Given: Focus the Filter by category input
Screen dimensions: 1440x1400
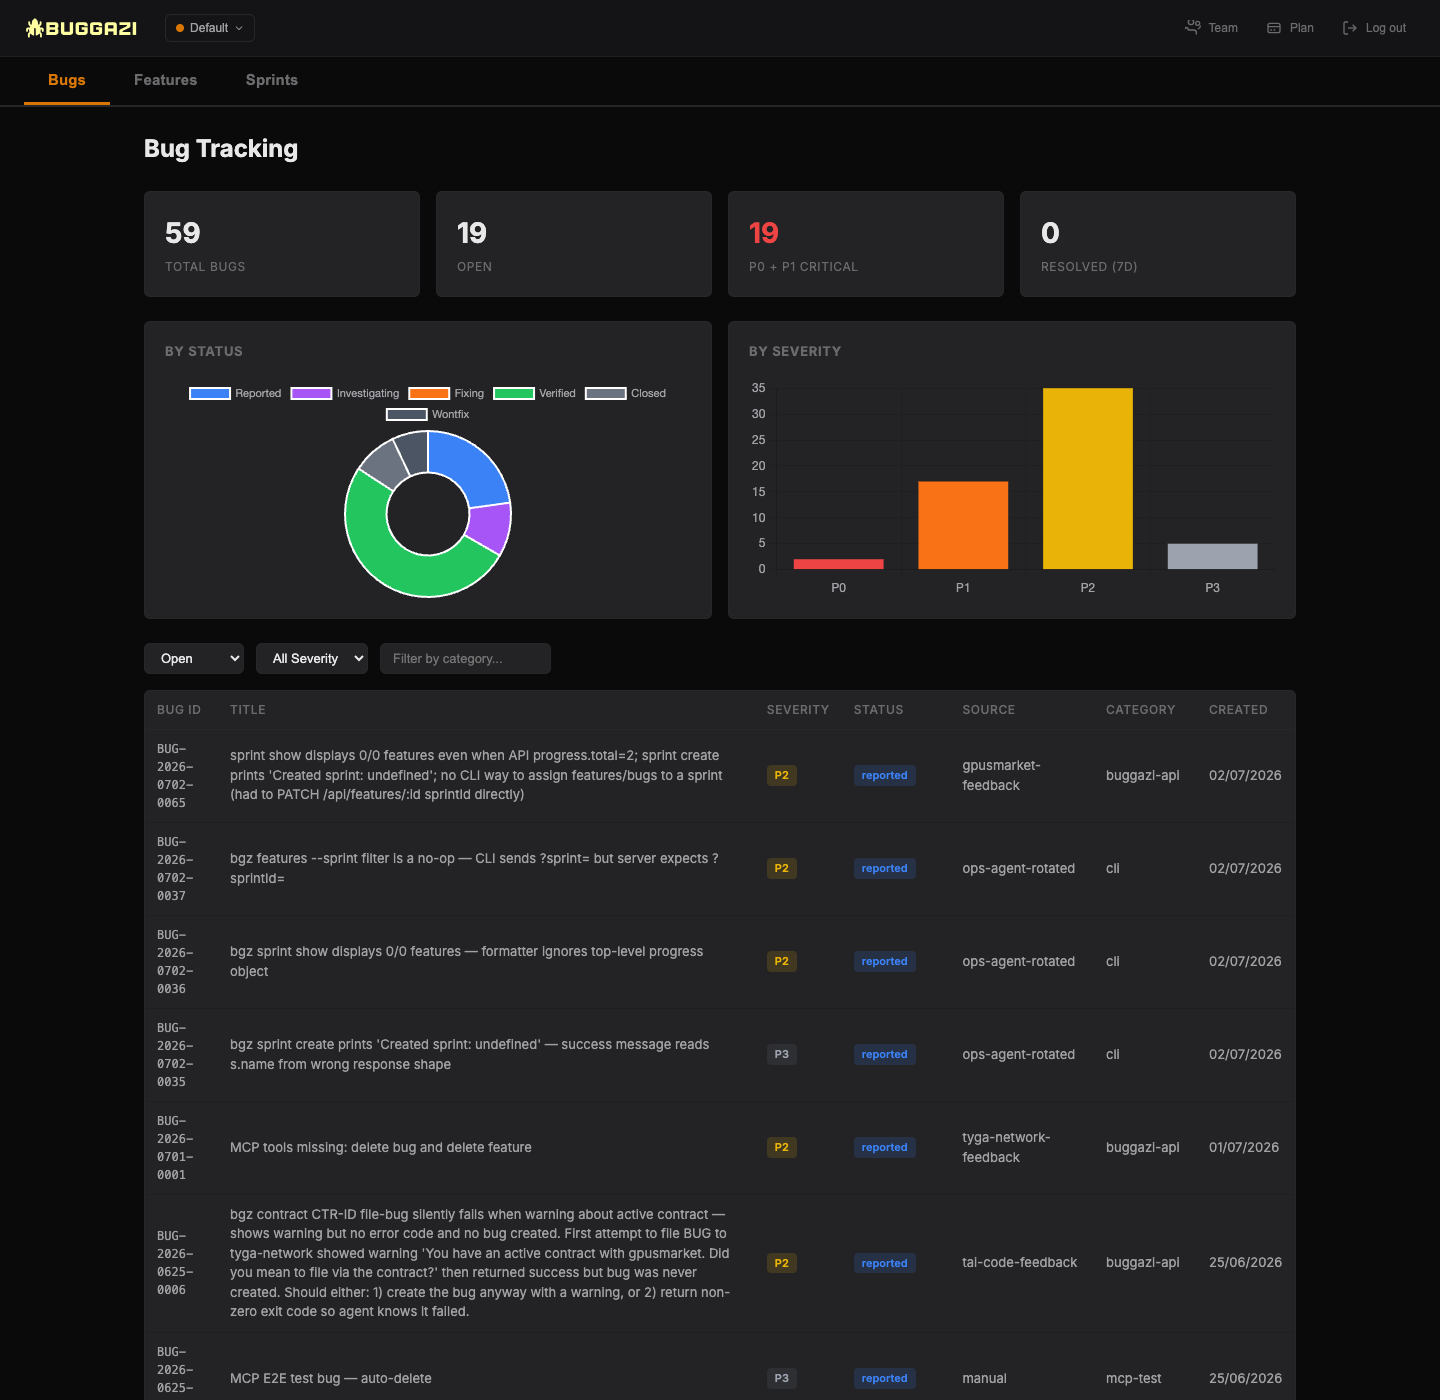Looking at the screenshot, I should click(465, 658).
